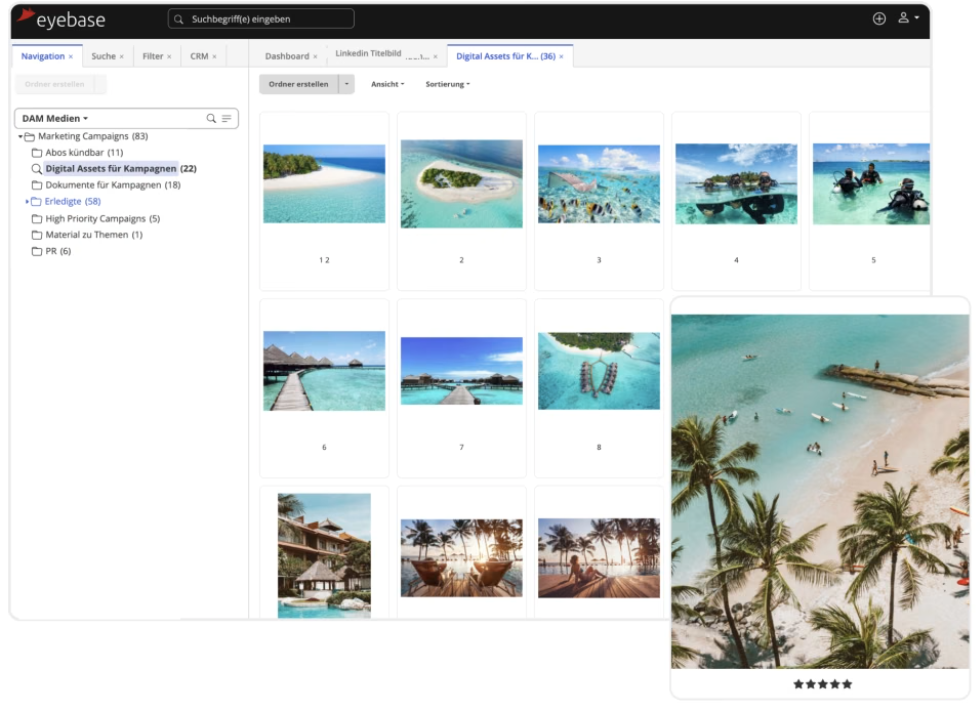This screenshot has width=980, height=704.
Task: Select Dokumente für Kampagnen (18) folder
Action: [x=113, y=185]
